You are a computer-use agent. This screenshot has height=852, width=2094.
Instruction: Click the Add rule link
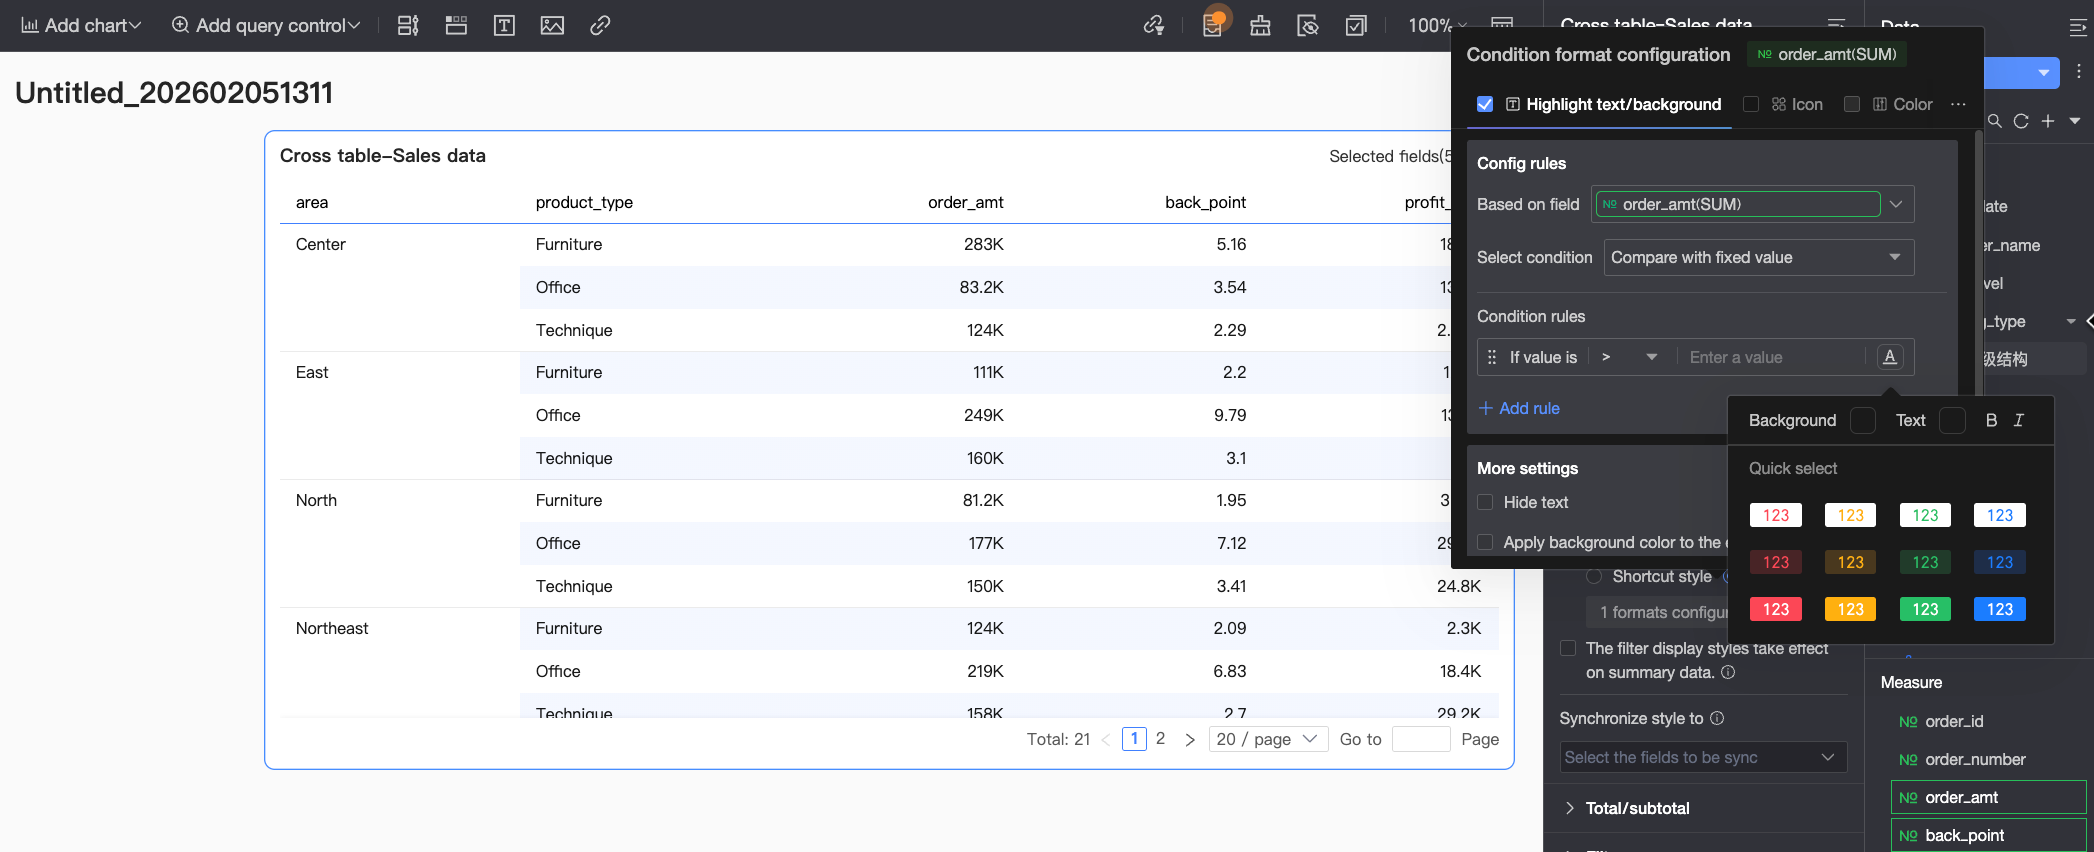(1519, 408)
